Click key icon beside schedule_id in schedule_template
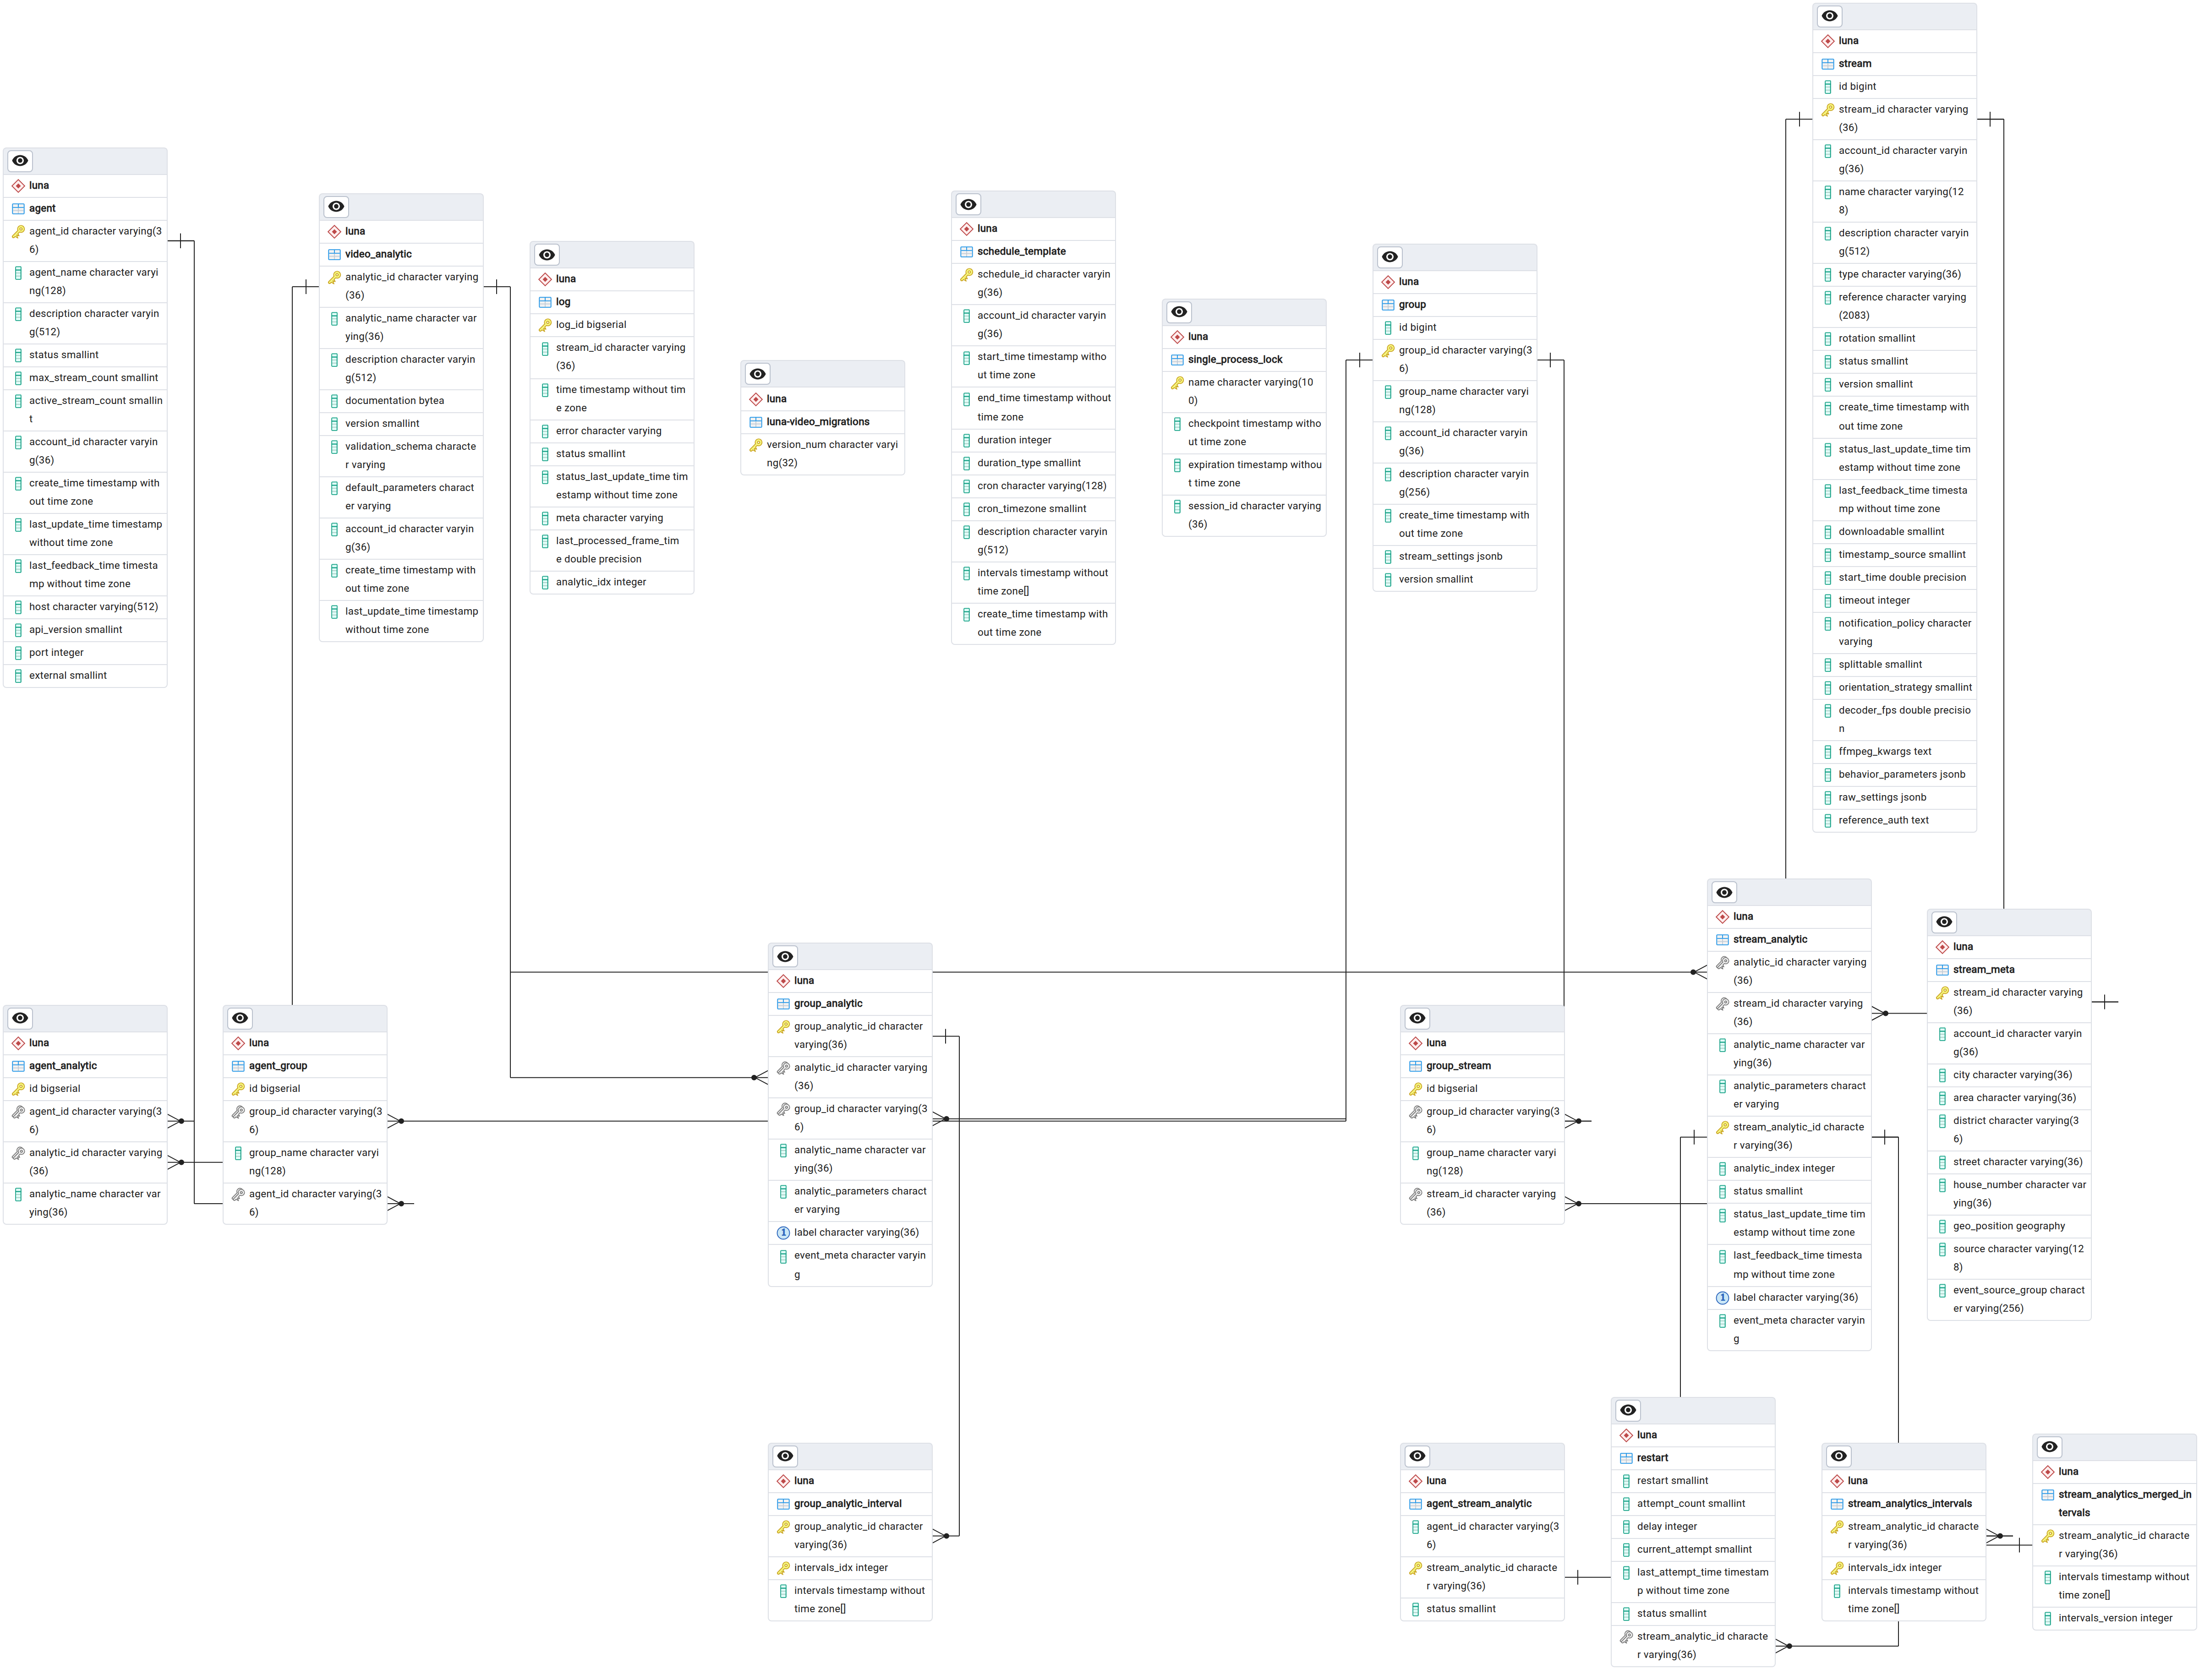 pos(968,275)
